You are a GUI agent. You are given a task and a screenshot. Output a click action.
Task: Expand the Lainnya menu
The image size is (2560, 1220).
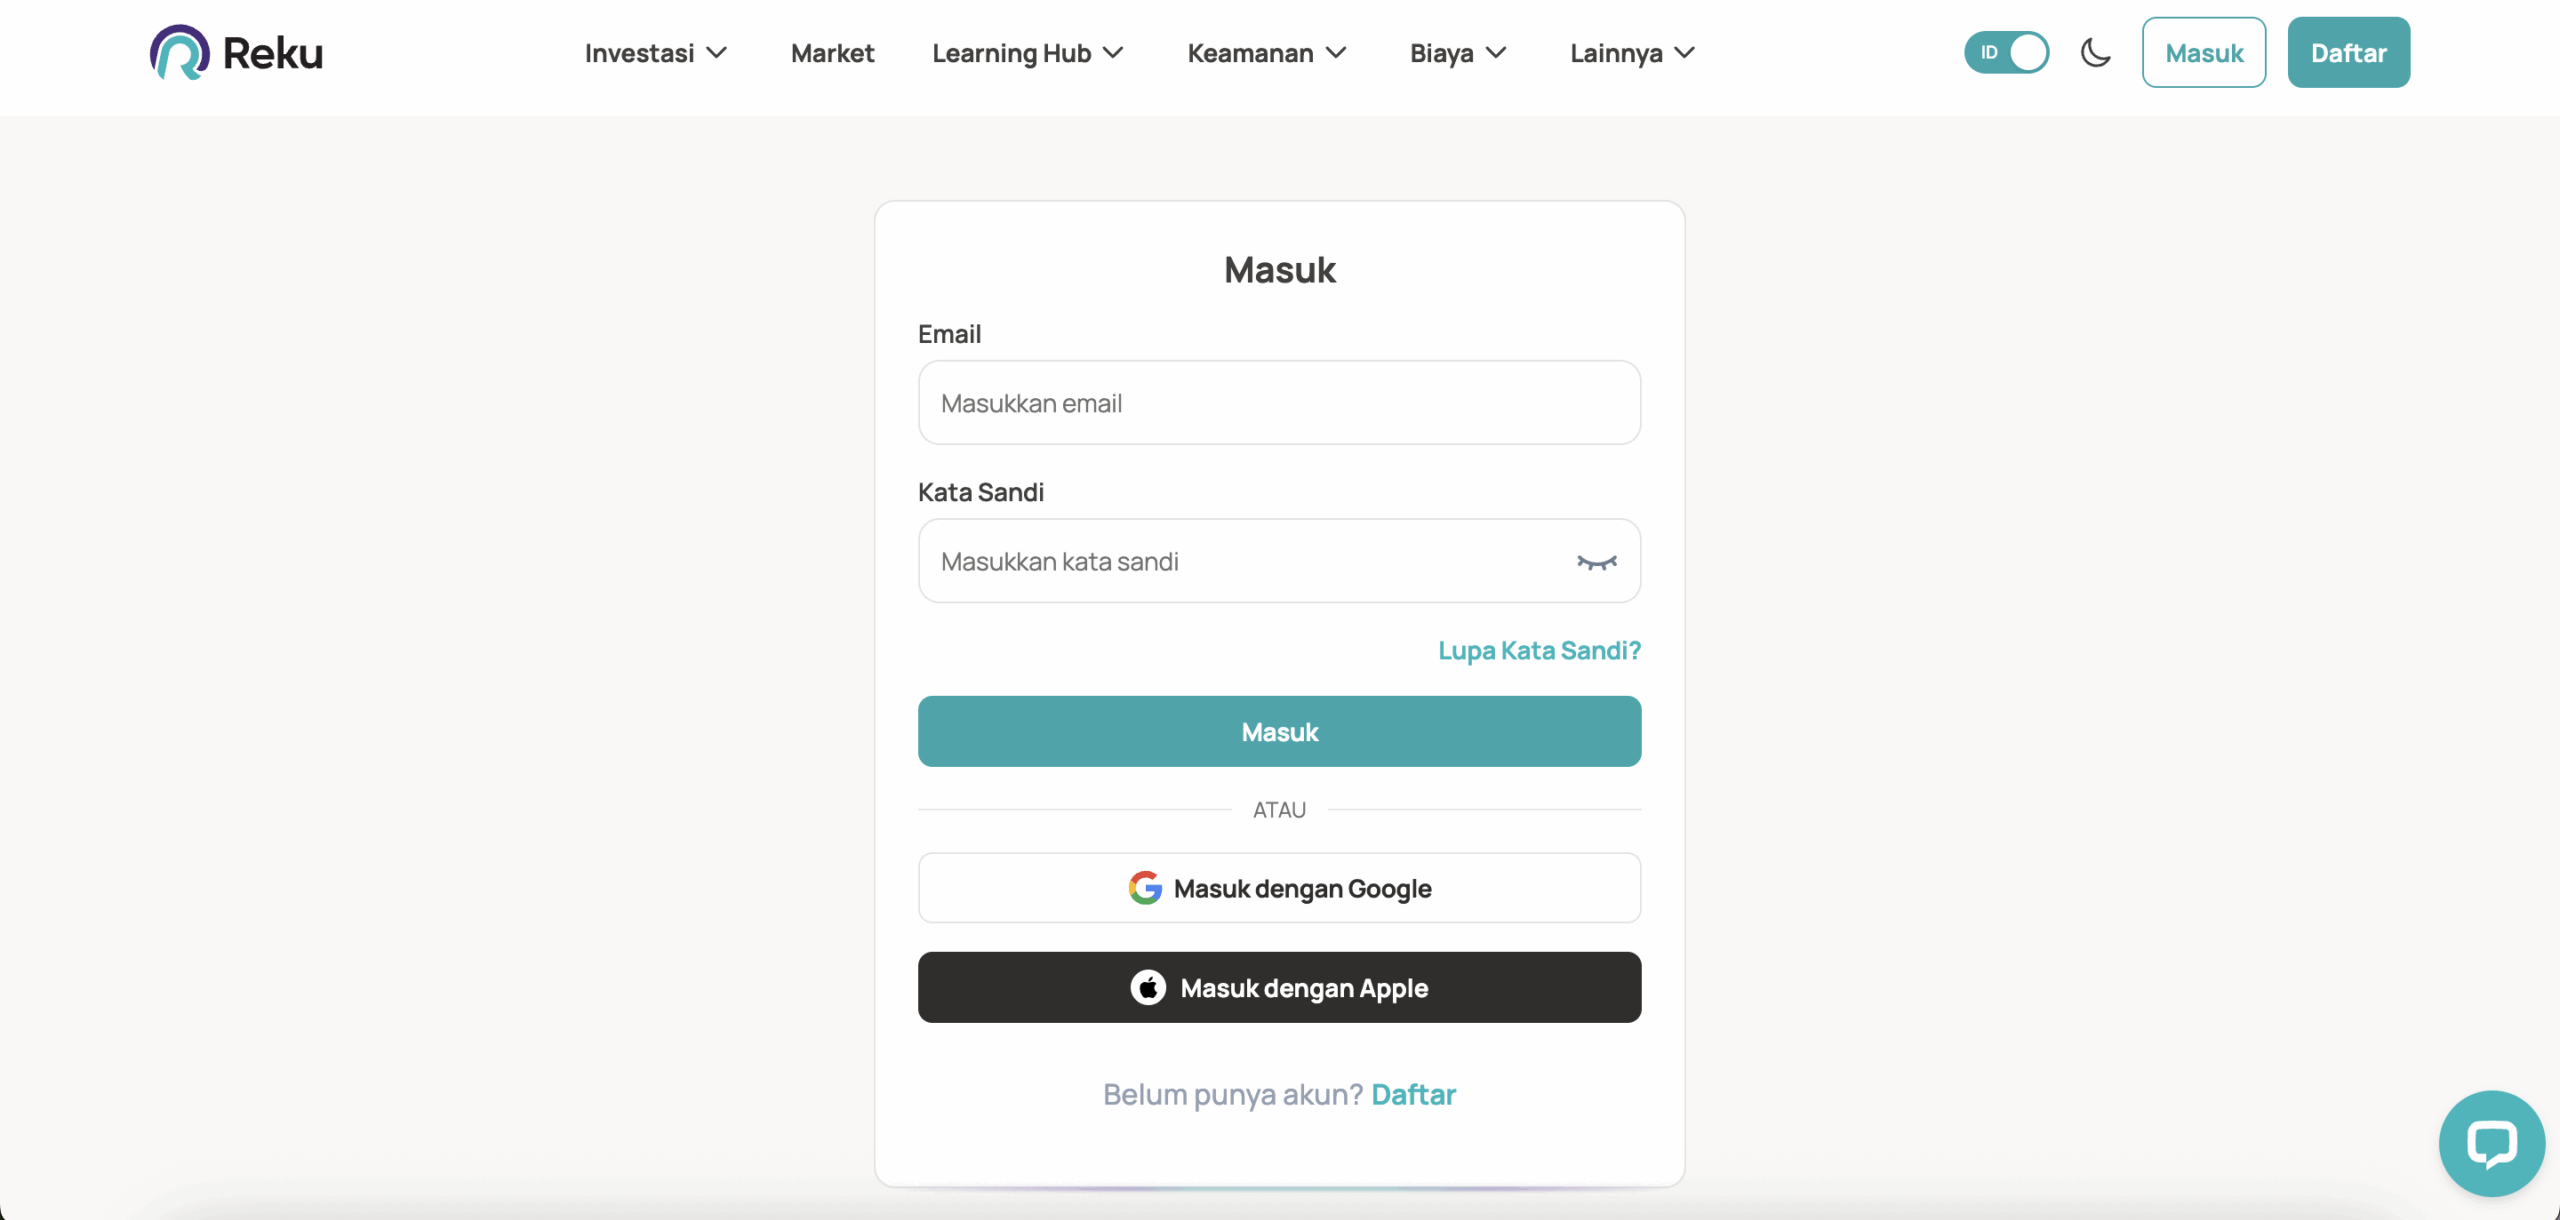[x=1631, y=53]
